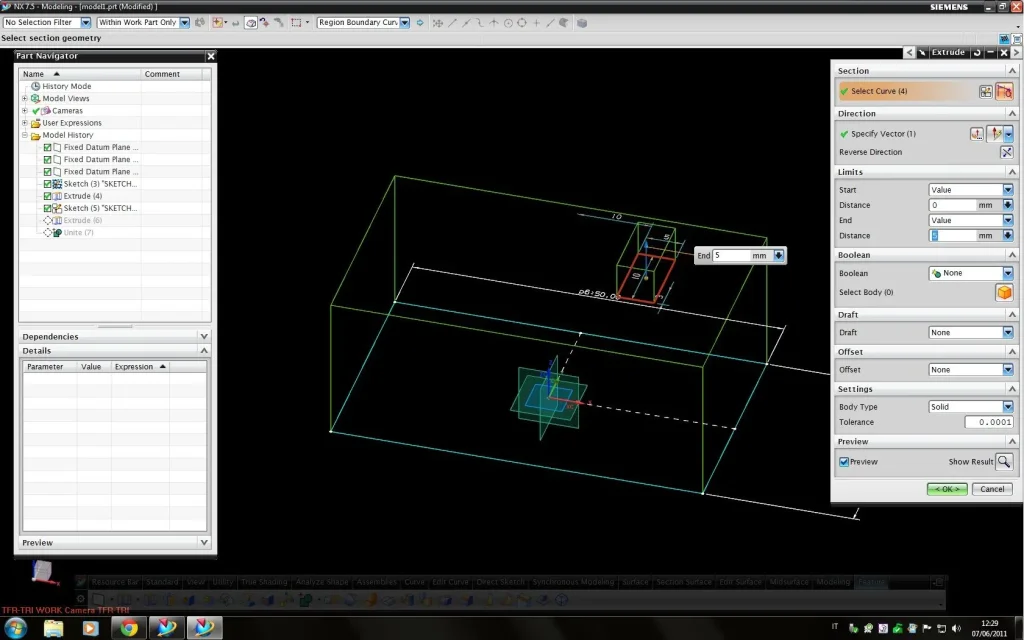Open the vector type dropdown arrow
This screenshot has width=1024, height=640.
coord(1008,134)
